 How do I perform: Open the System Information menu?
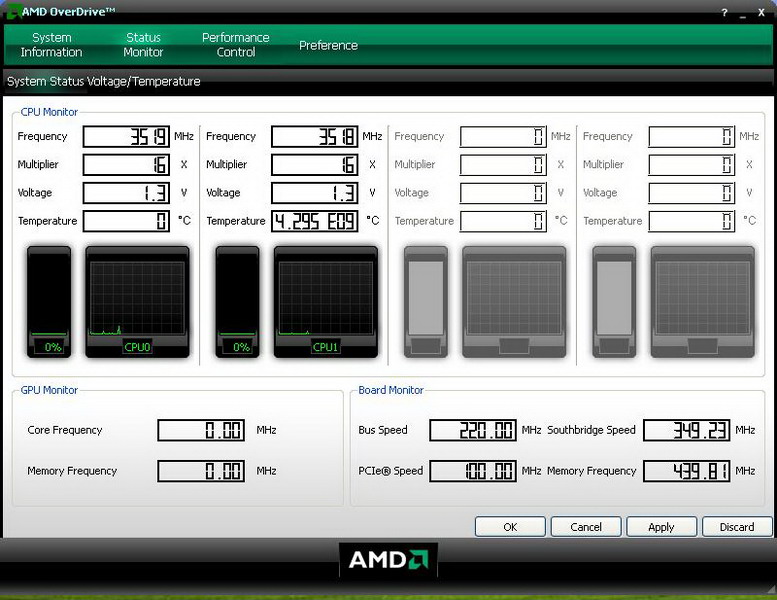click(x=52, y=45)
